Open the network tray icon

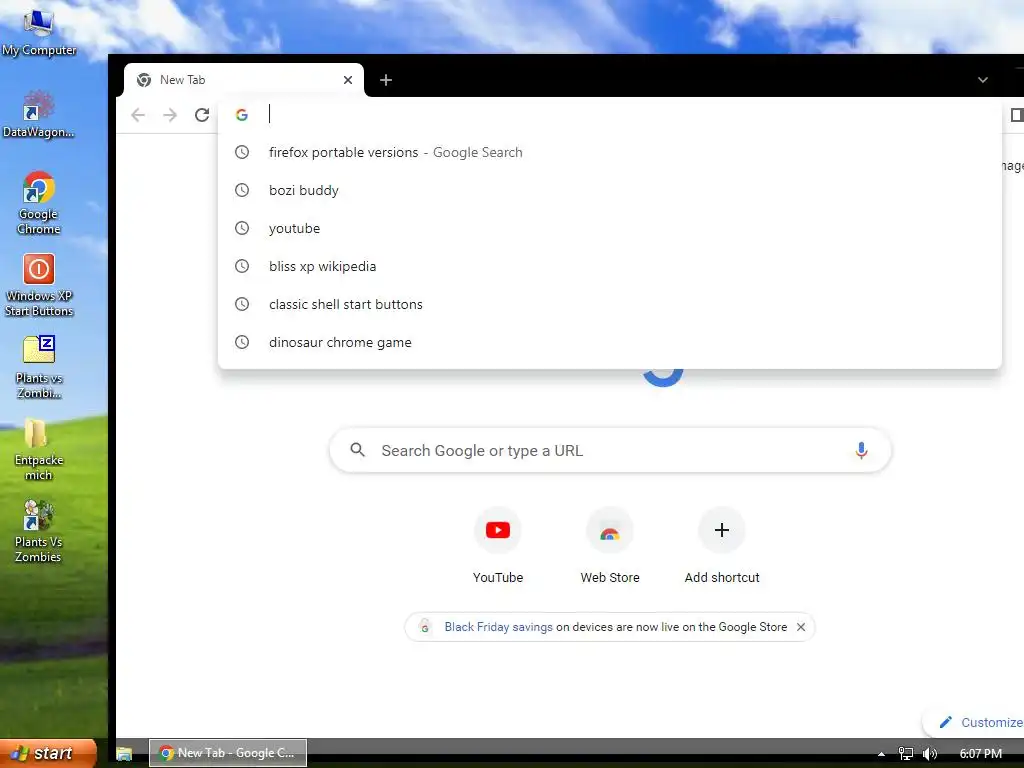tap(906, 754)
